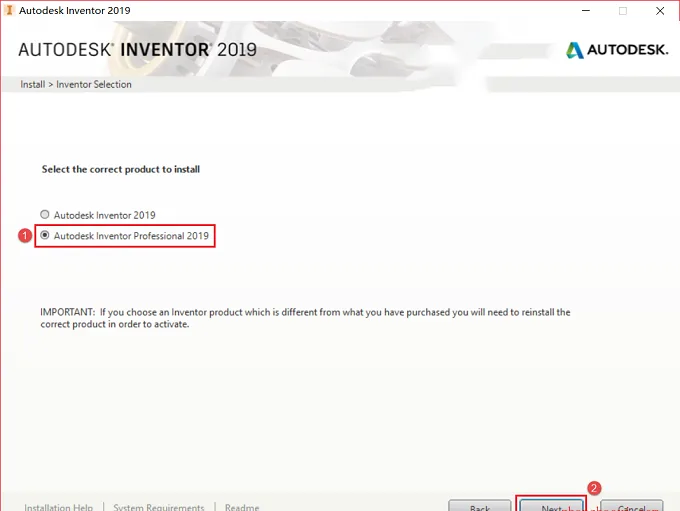Open the Readme link
The image size is (680, 511).
242,507
